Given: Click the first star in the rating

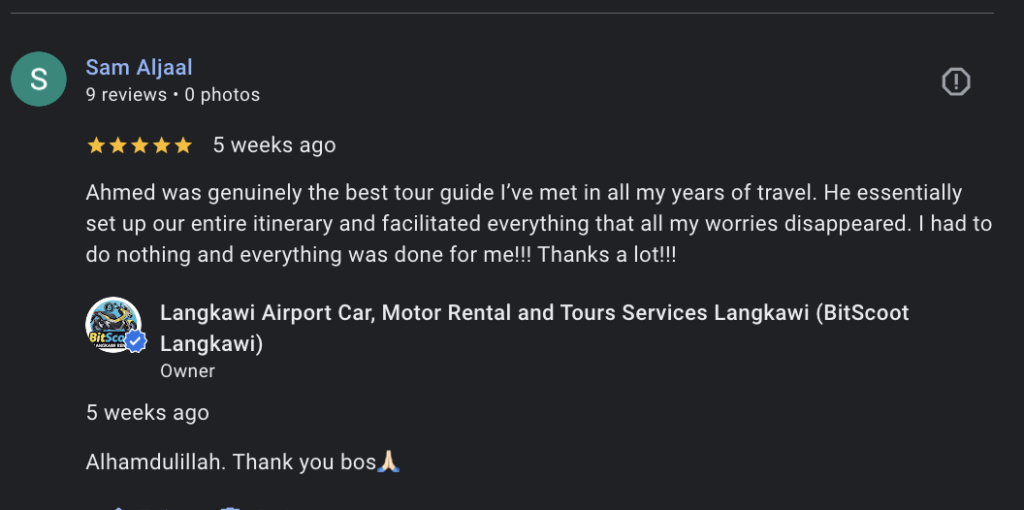Looking at the screenshot, I should click(x=96, y=146).
